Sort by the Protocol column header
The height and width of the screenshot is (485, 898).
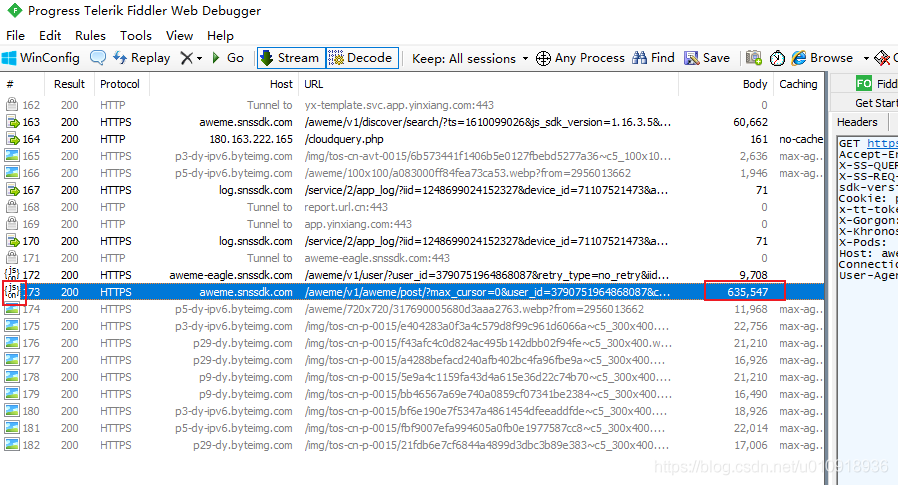[120, 84]
